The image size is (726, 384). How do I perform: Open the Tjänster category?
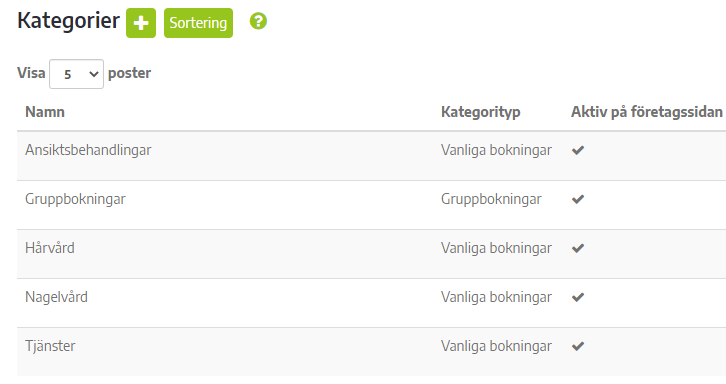[50, 346]
